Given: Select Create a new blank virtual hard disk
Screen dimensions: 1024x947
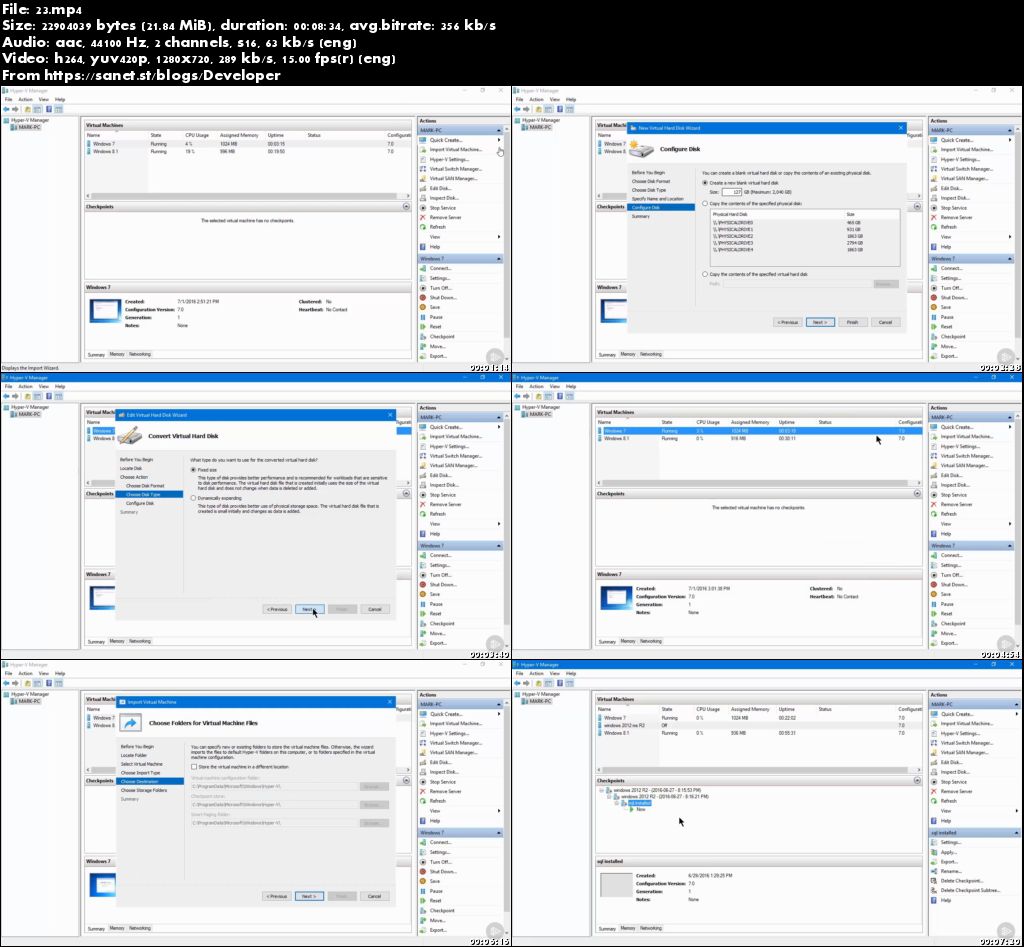Looking at the screenshot, I should pos(705,183).
